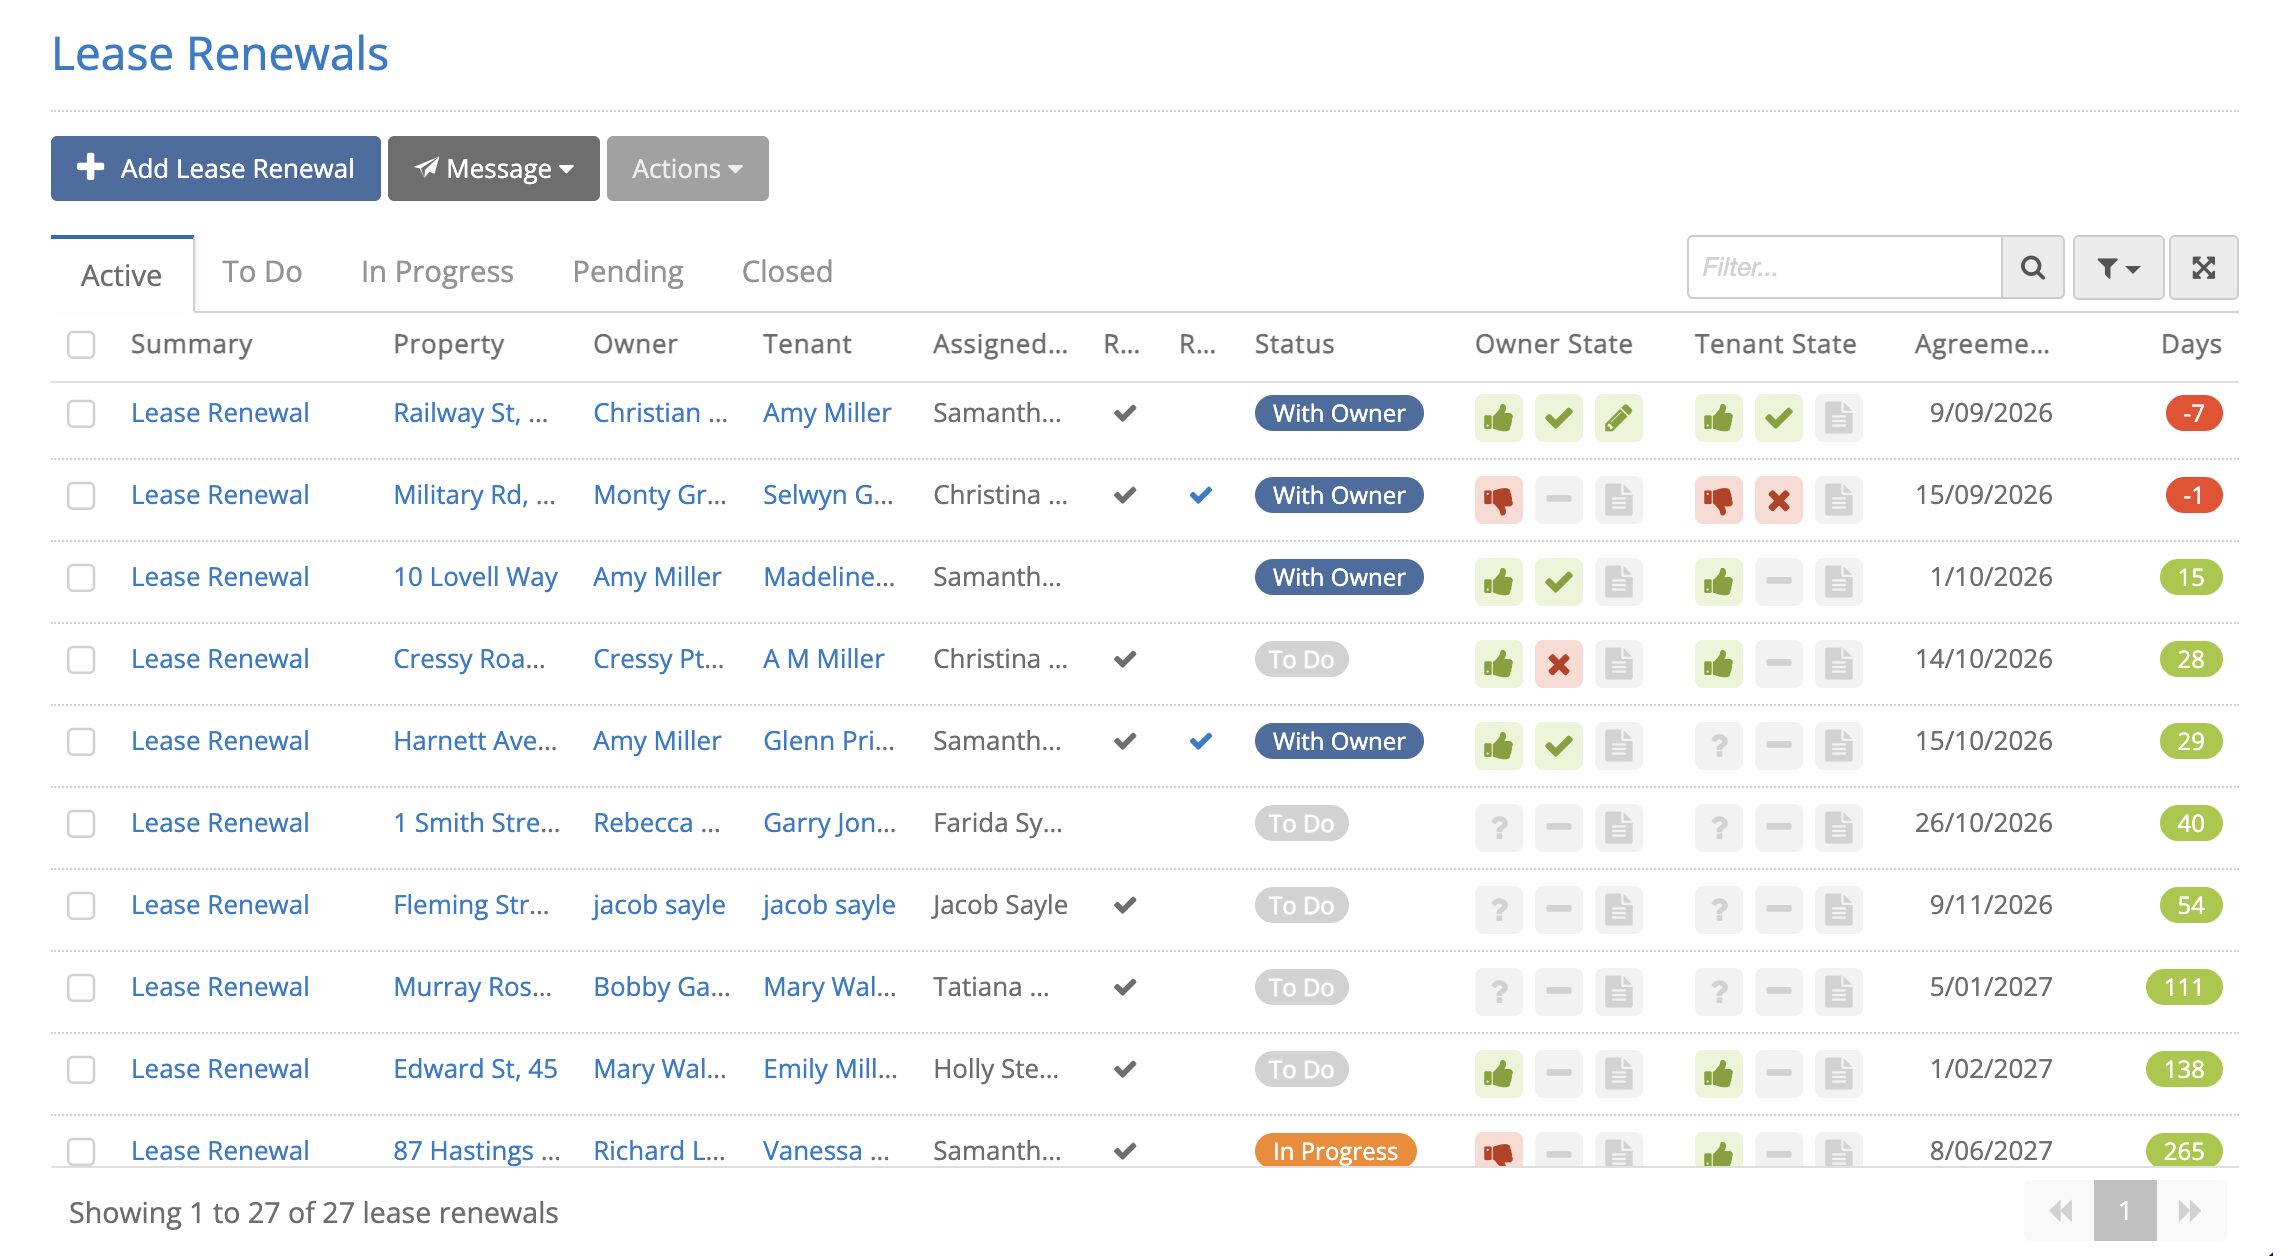Open the 87 Hastings property link
Image resolution: width=2296 pixels, height=1256 pixels.
[x=476, y=1151]
